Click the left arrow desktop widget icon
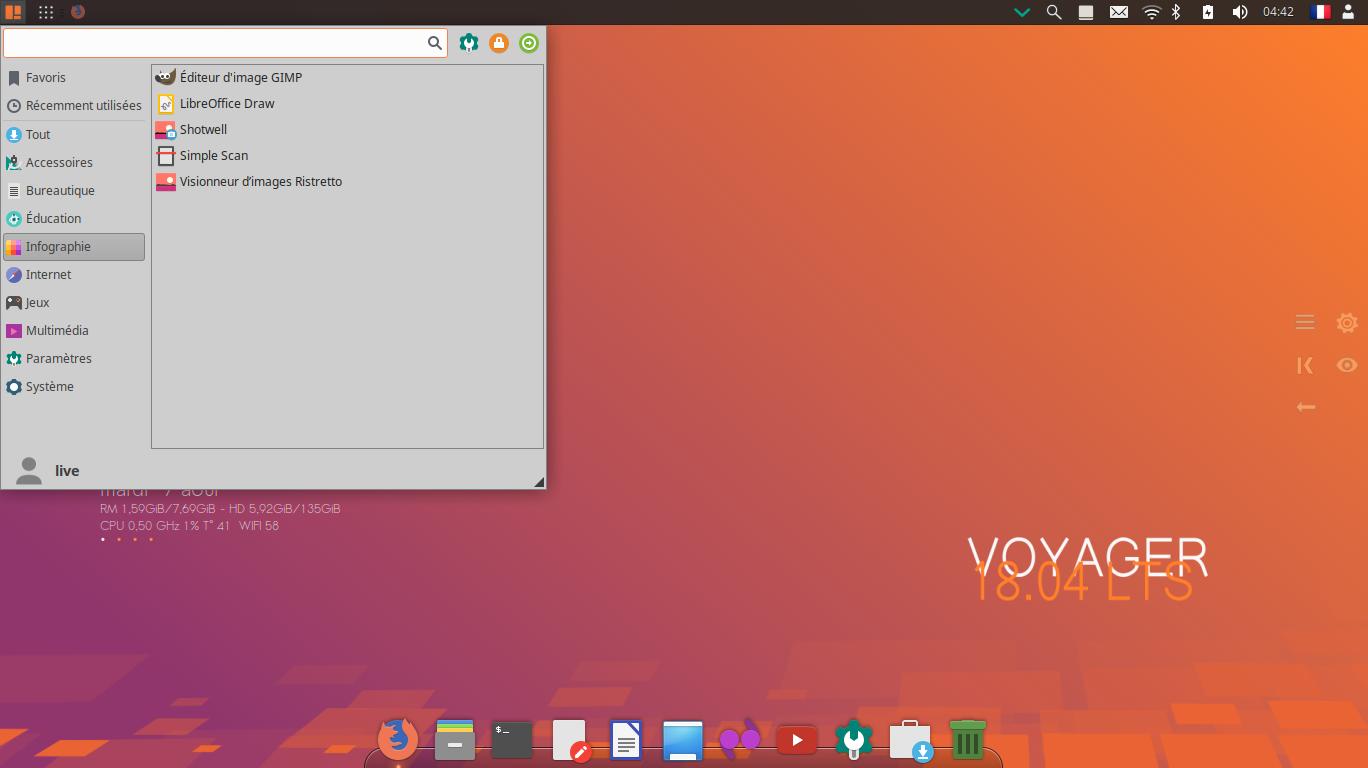This screenshot has height=768, width=1368. click(1305, 407)
